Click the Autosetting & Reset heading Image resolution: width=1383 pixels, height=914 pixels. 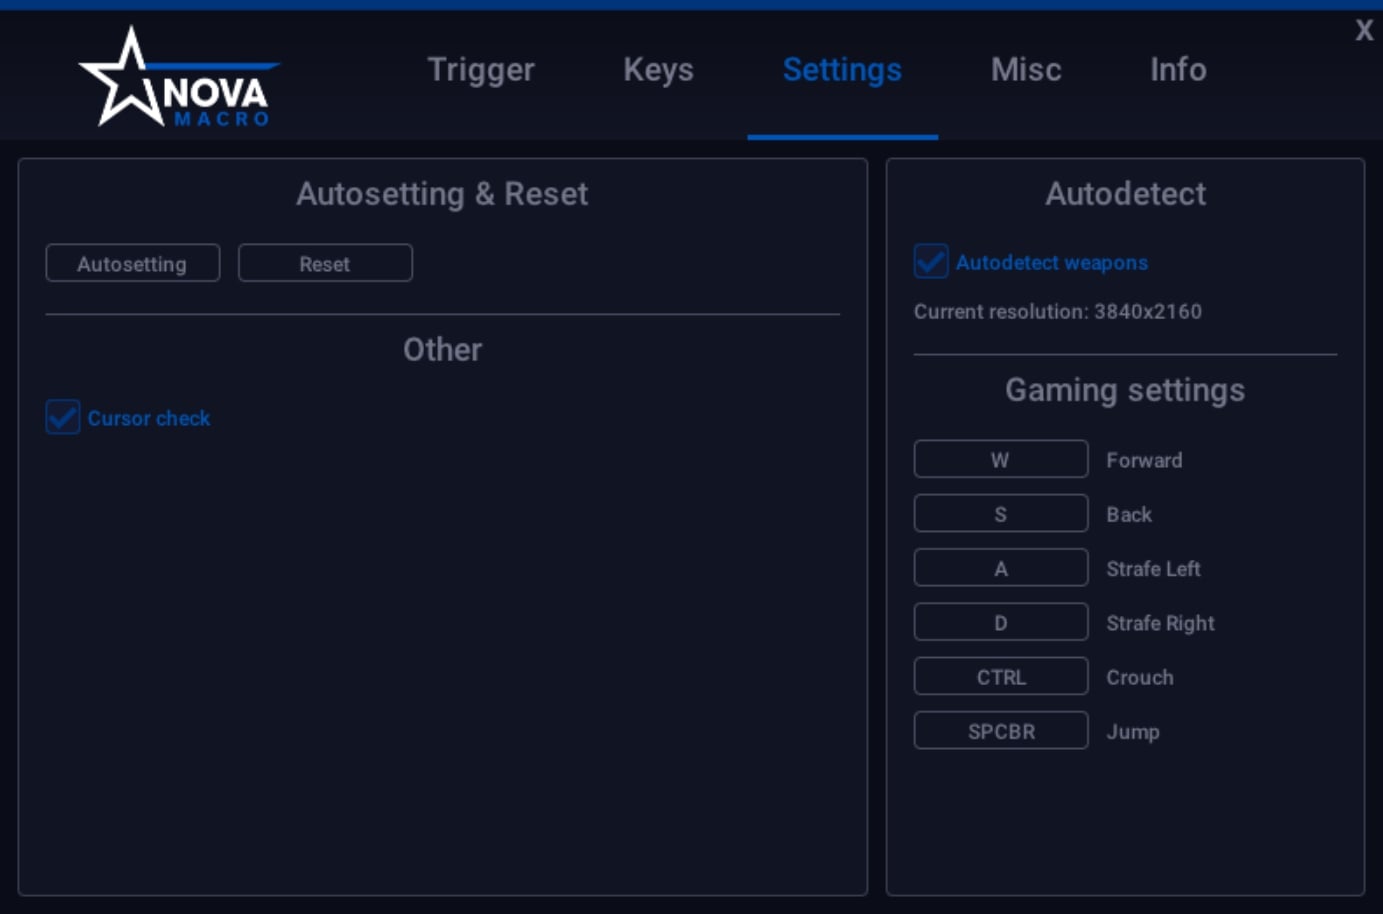coord(442,194)
